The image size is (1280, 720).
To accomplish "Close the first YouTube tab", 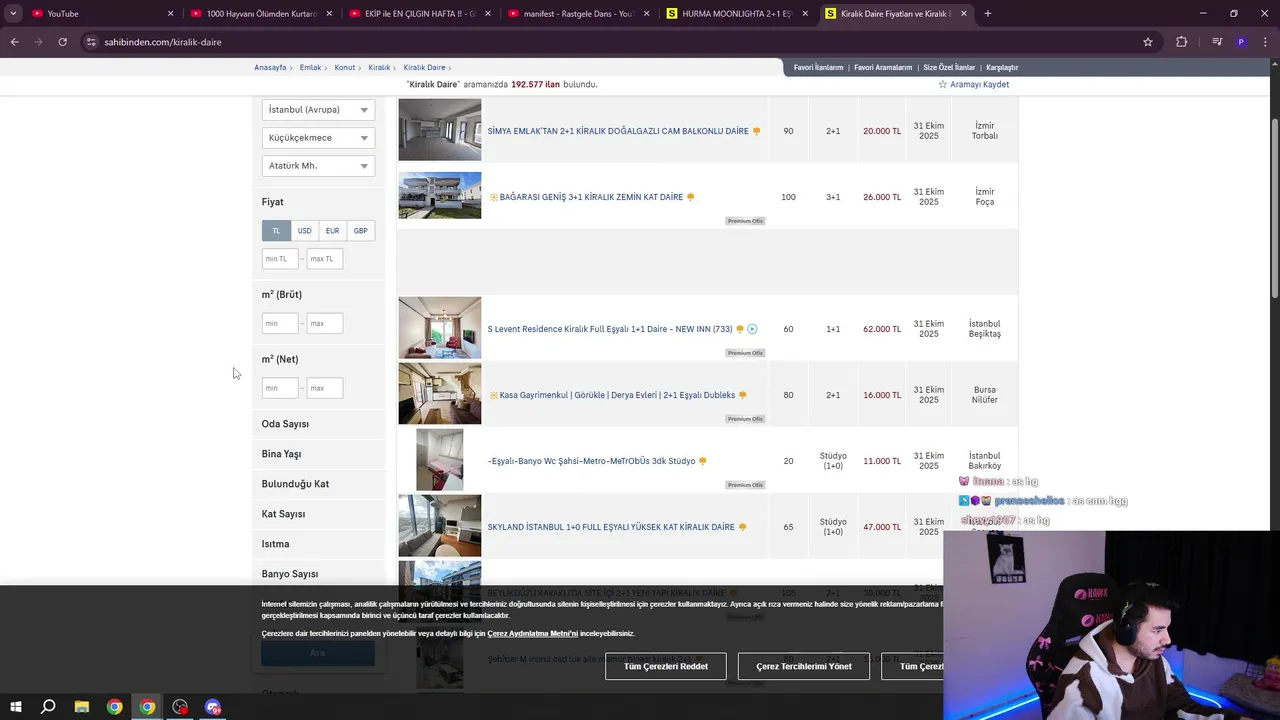I will 170,14.
